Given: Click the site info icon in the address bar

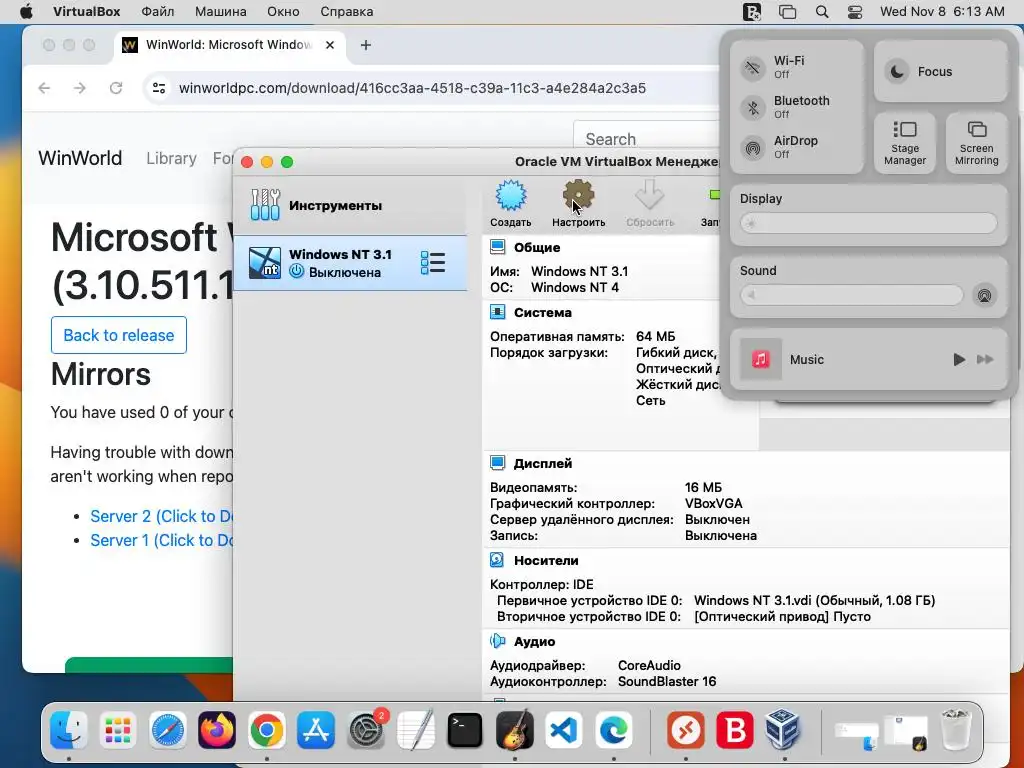Looking at the screenshot, I should tap(159, 88).
